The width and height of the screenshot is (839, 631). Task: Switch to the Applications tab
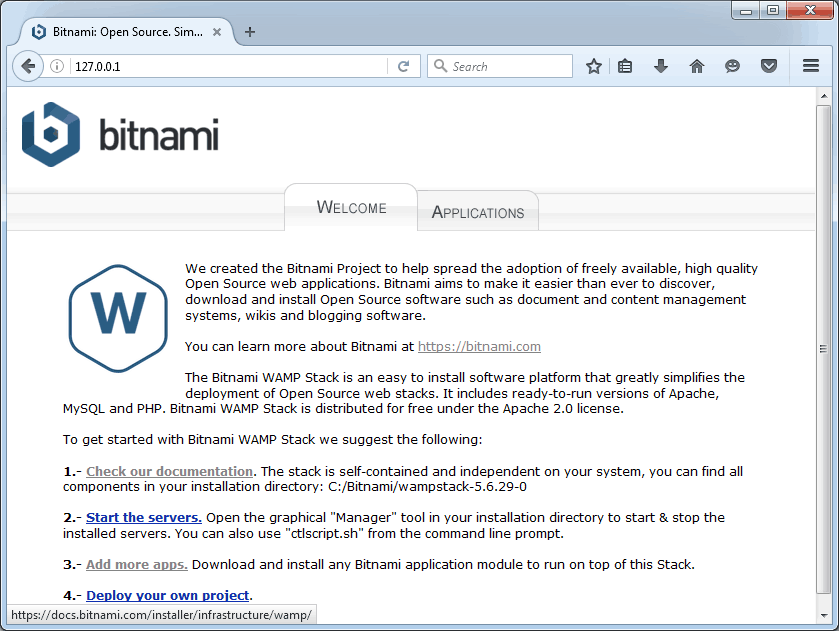[x=478, y=212]
